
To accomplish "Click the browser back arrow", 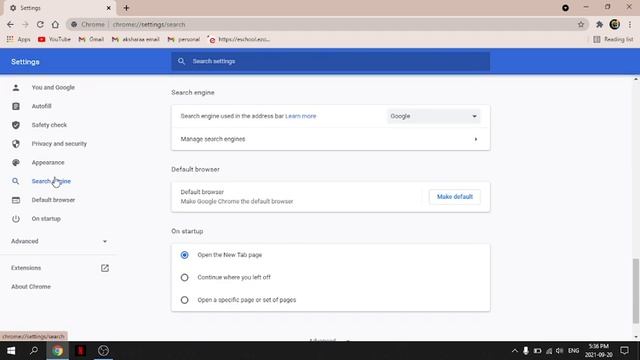I will click(x=10, y=24).
